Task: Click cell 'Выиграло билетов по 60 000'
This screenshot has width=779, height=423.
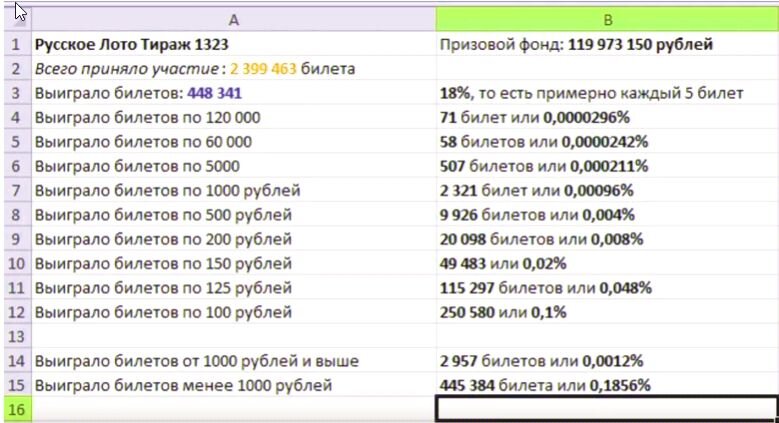Action: click(234, 142)
